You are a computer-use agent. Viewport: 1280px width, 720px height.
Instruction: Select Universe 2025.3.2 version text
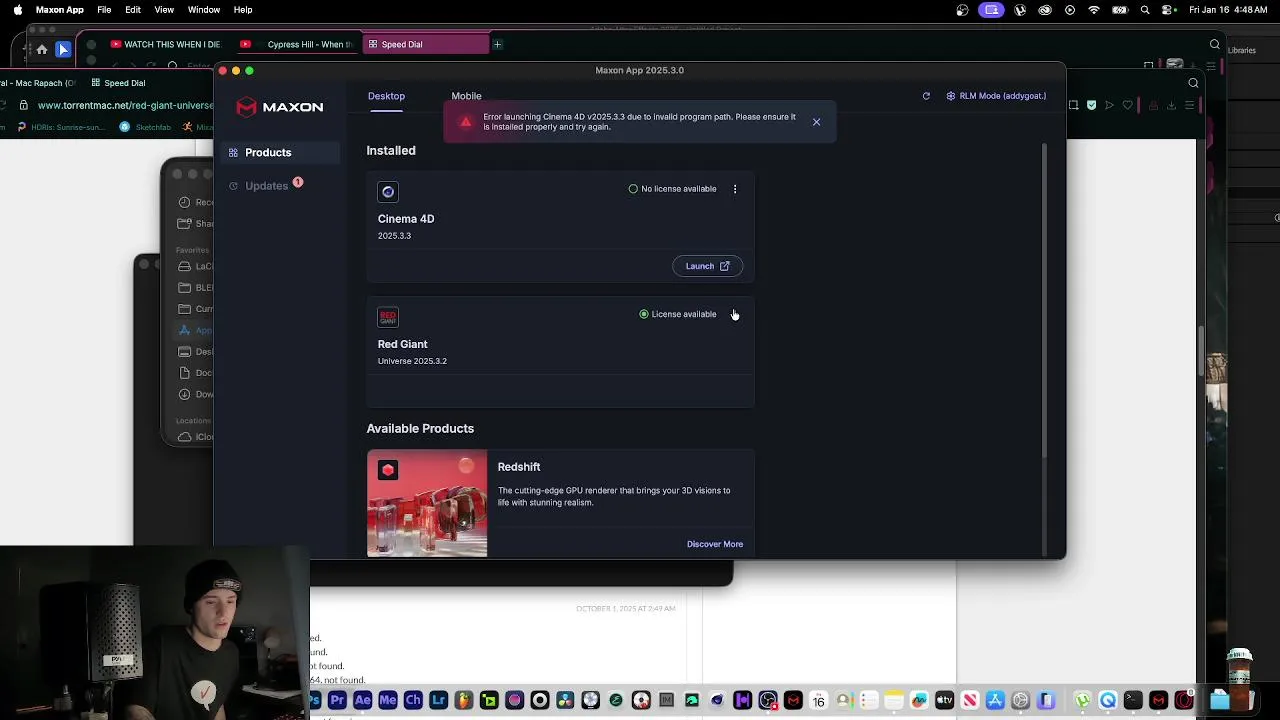412,361
